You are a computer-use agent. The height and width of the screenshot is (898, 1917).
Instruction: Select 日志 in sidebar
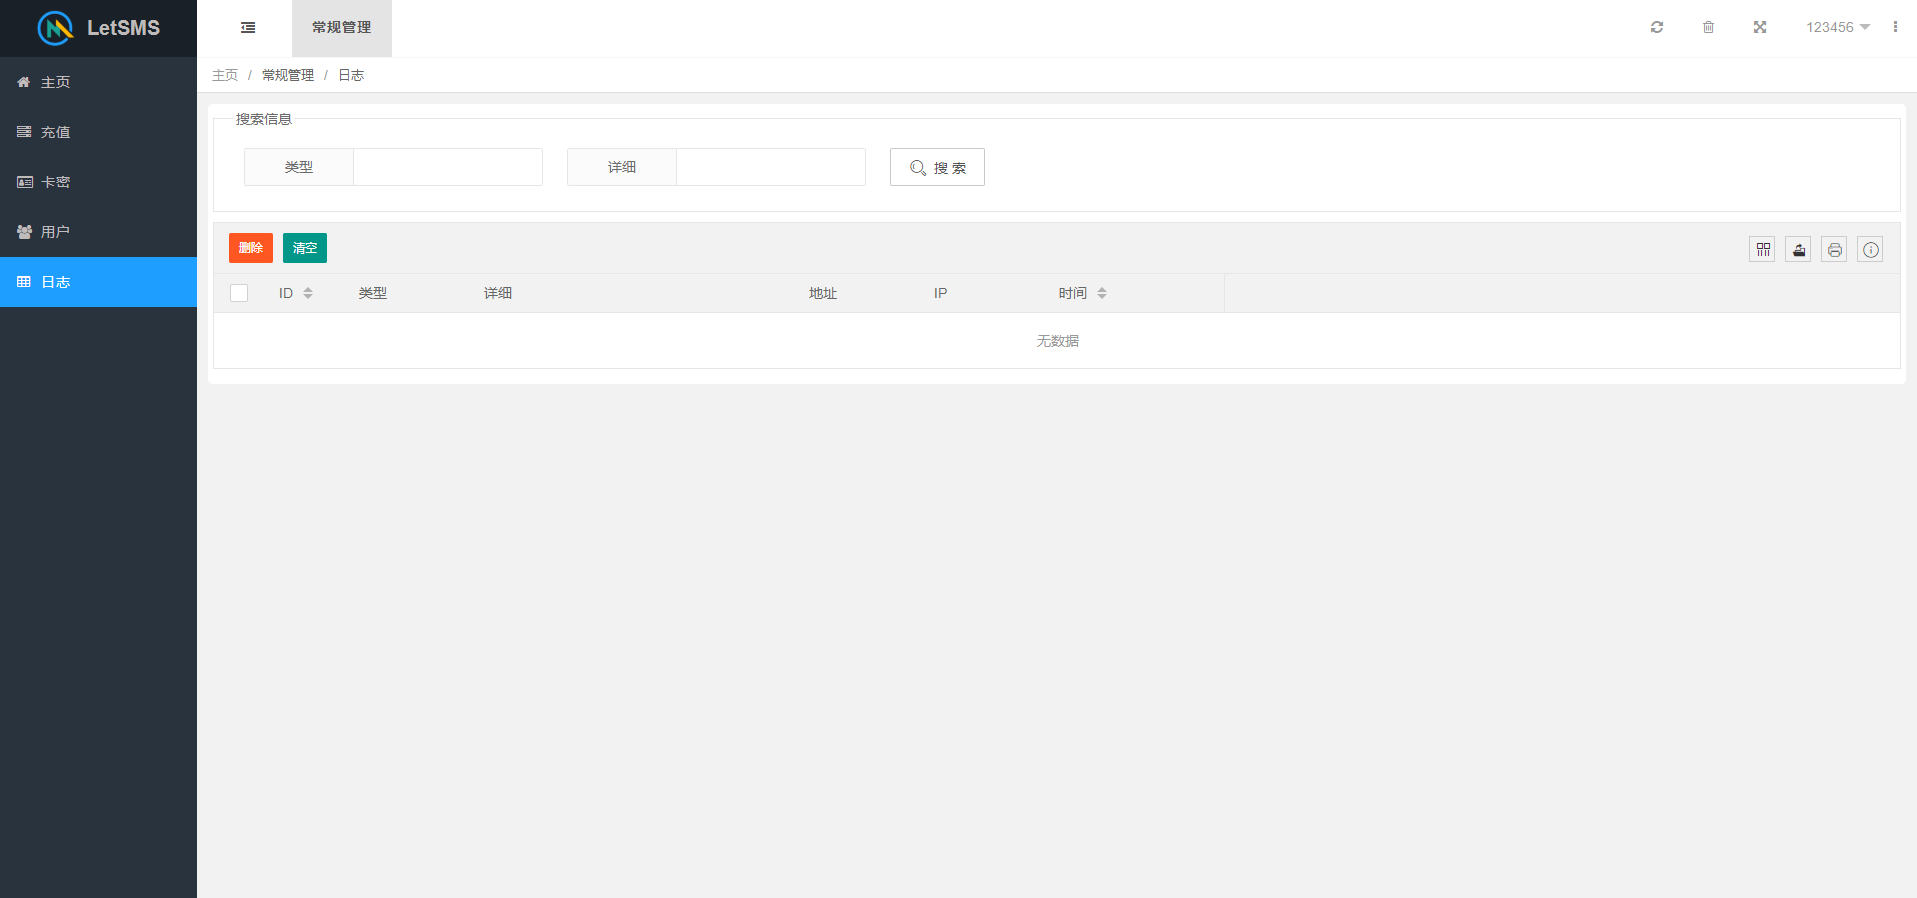point(98,282)
